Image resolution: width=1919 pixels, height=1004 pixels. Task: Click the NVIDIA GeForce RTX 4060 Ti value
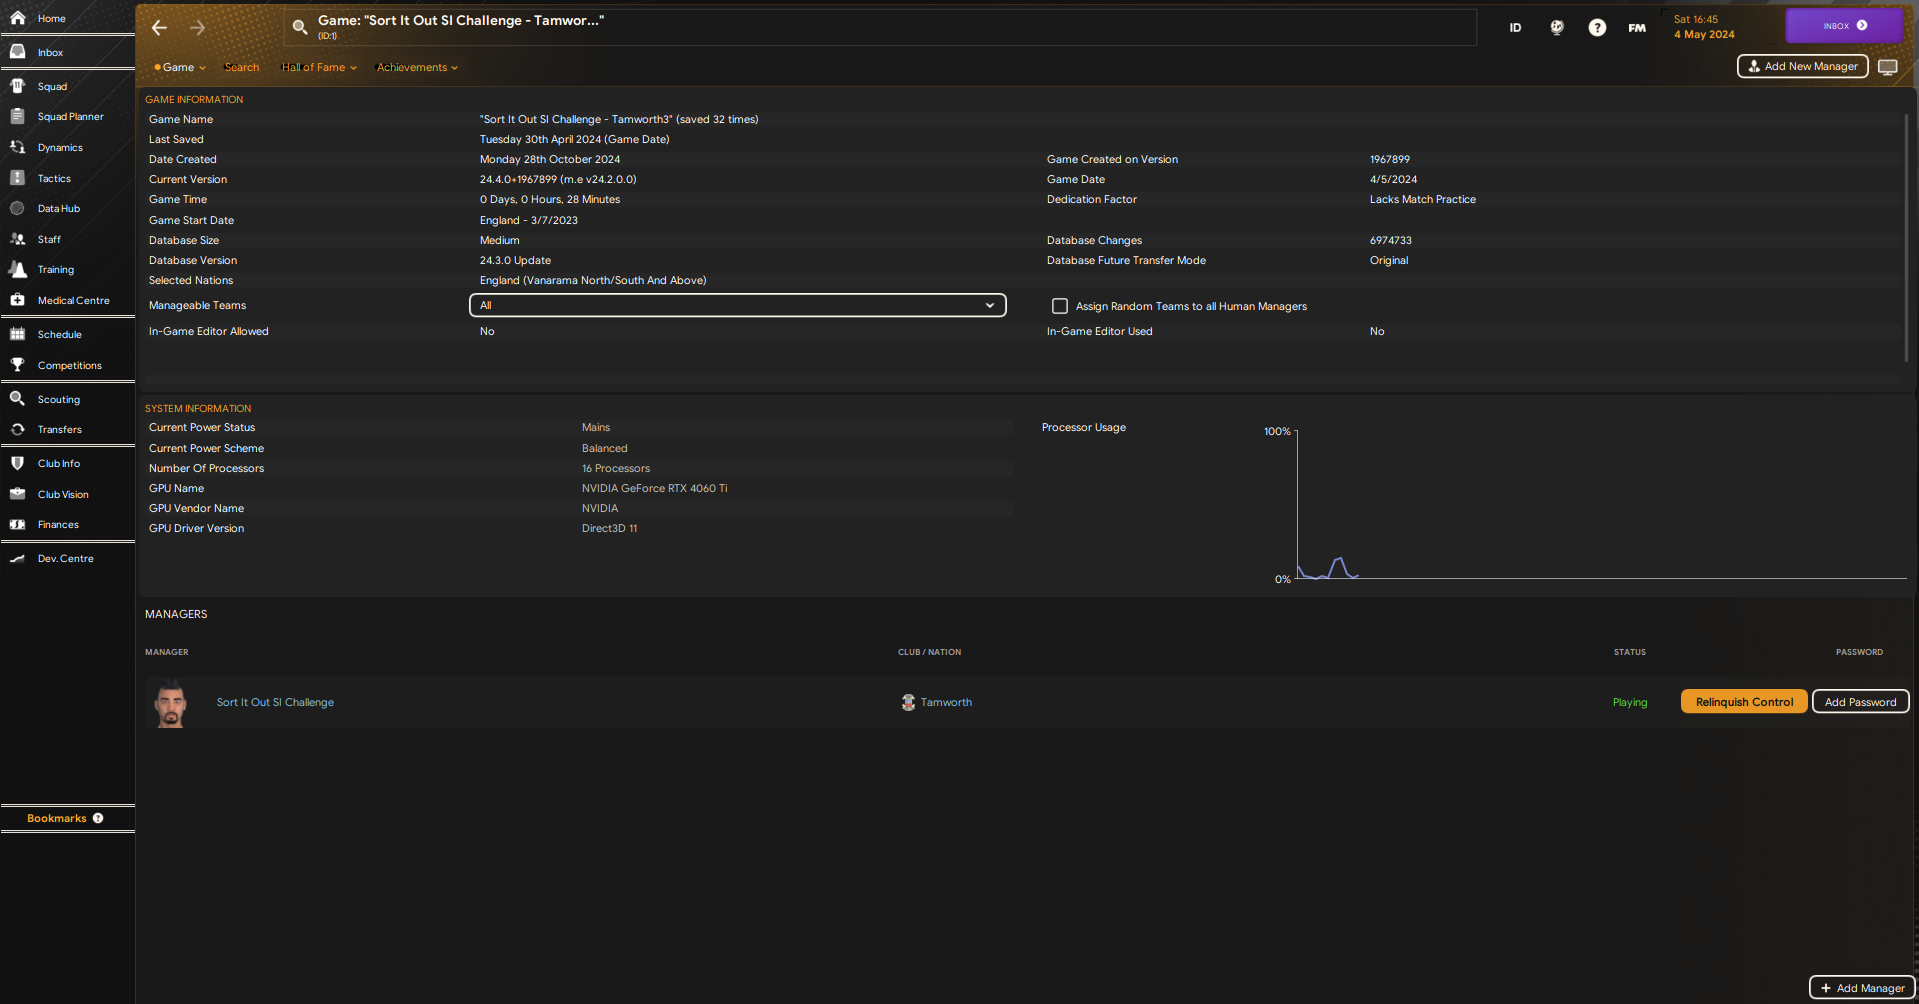654,488
